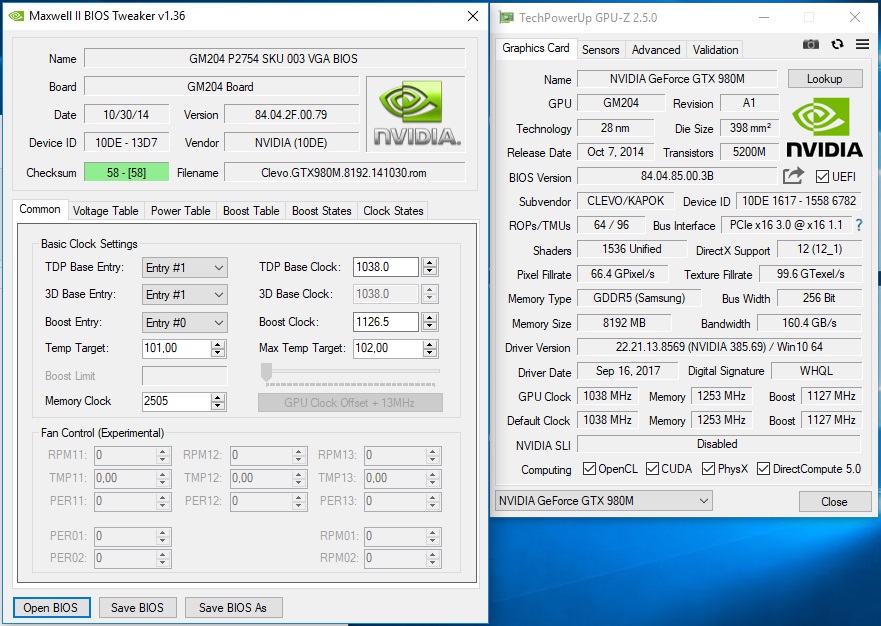Open TDP Base Entry dropdown
This screenshot has width=881, height=626.
tap(185, 267)
